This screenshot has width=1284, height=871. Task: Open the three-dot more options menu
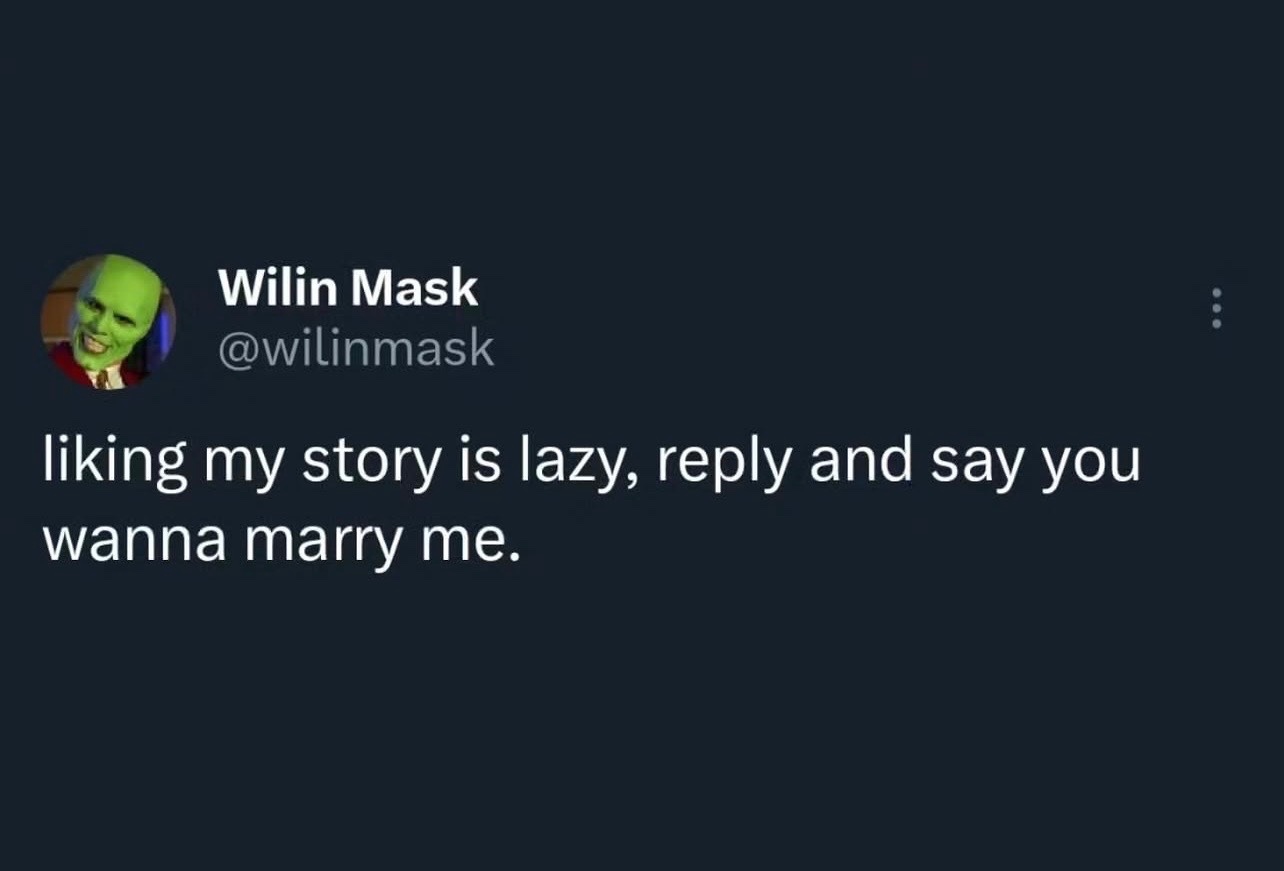click(1217, 309)
